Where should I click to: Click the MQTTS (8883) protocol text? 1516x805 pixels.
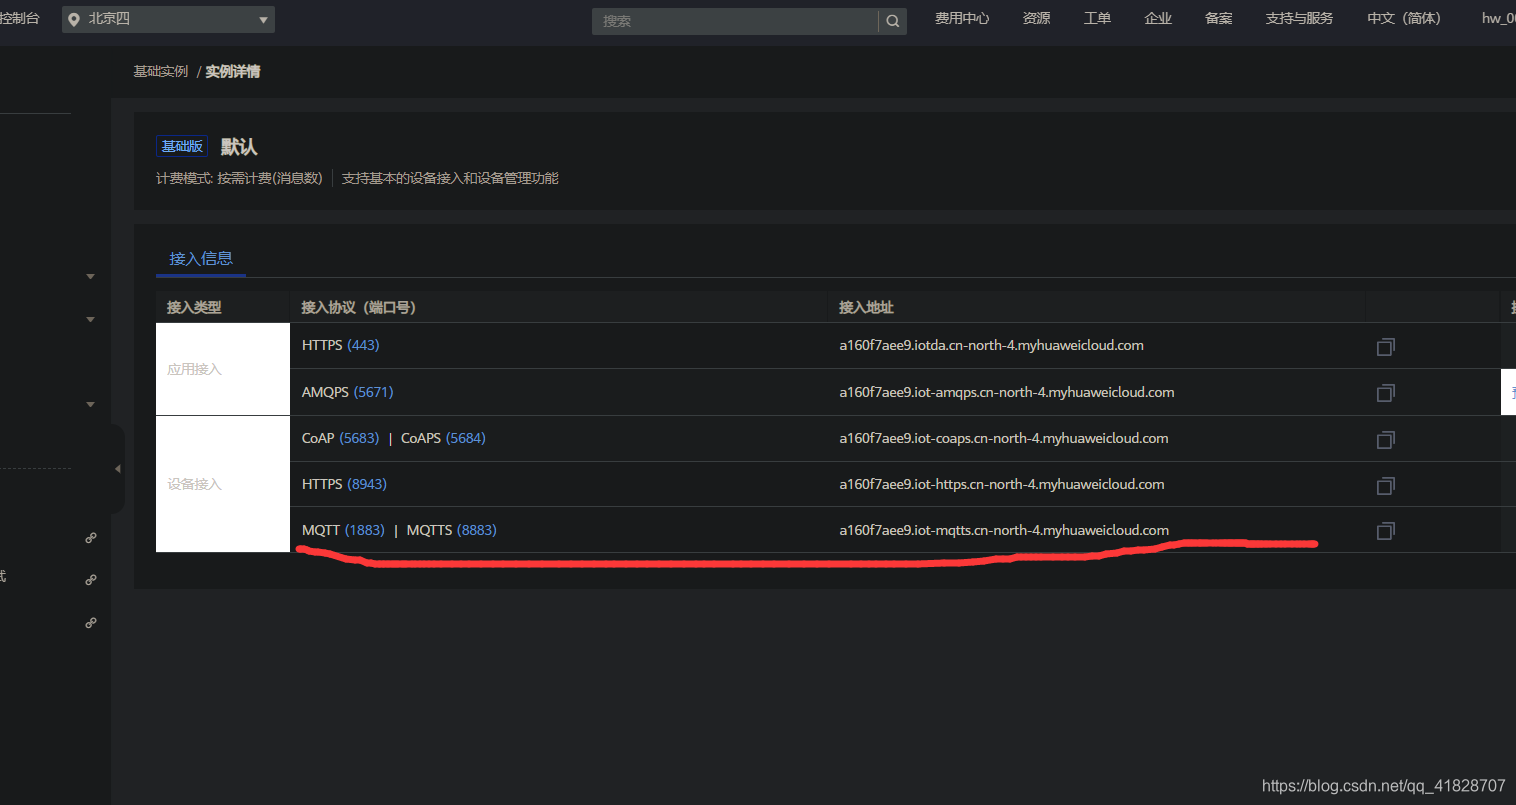[452, 531]
